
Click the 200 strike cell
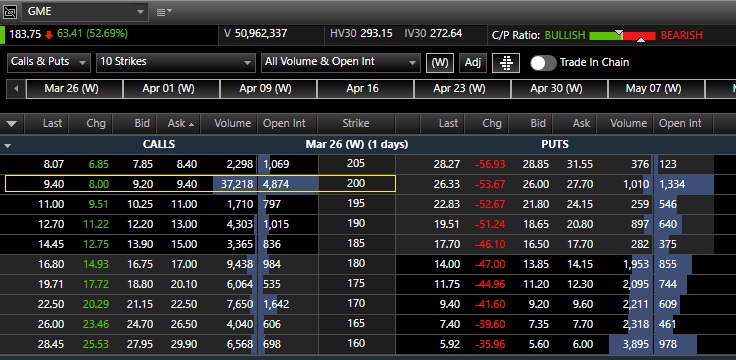pos(356,184)
